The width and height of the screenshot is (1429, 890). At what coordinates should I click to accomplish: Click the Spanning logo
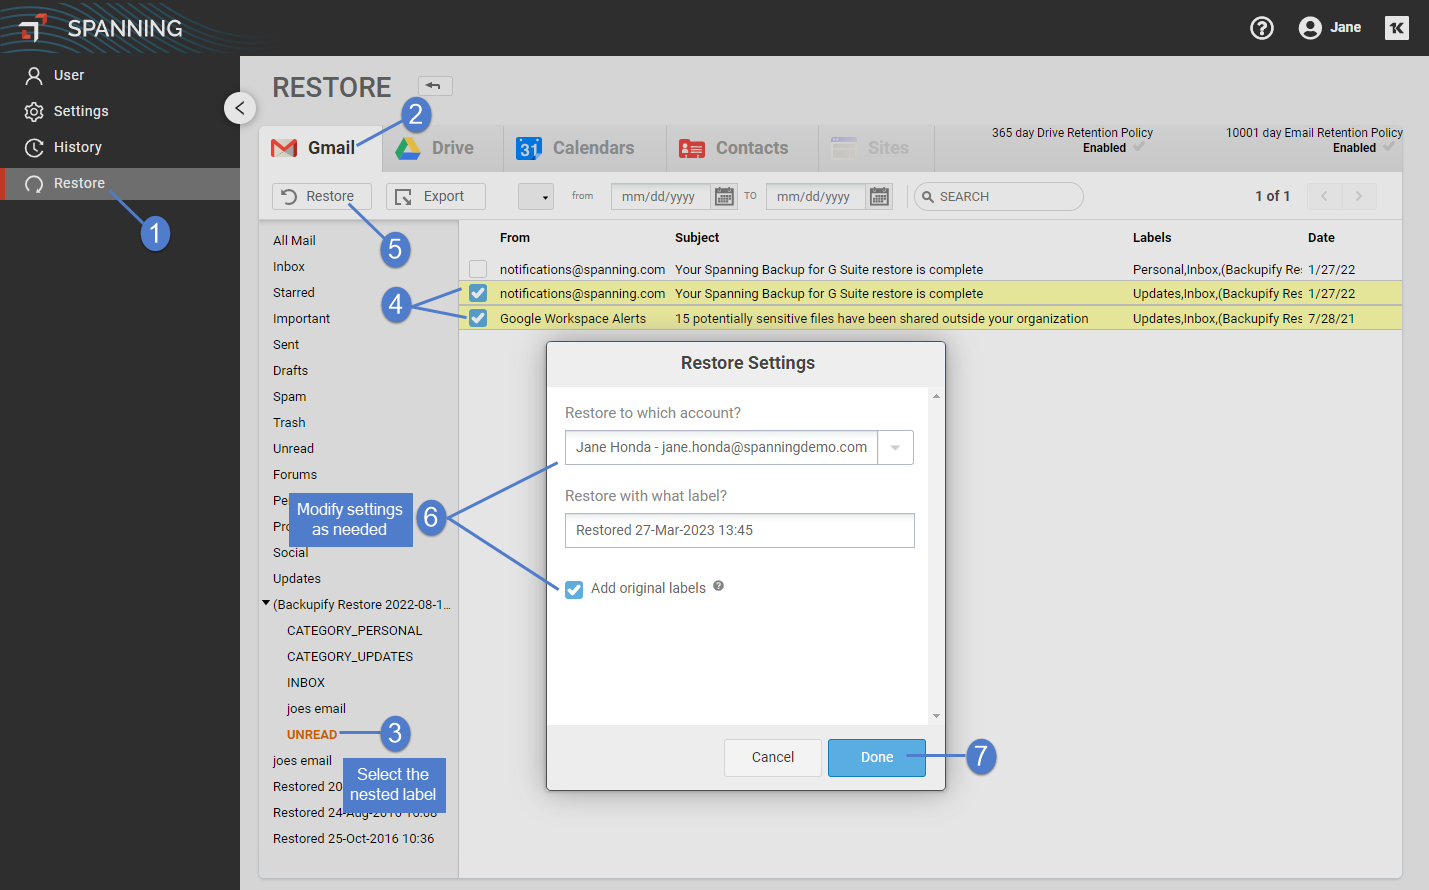[x=101, y=28]
